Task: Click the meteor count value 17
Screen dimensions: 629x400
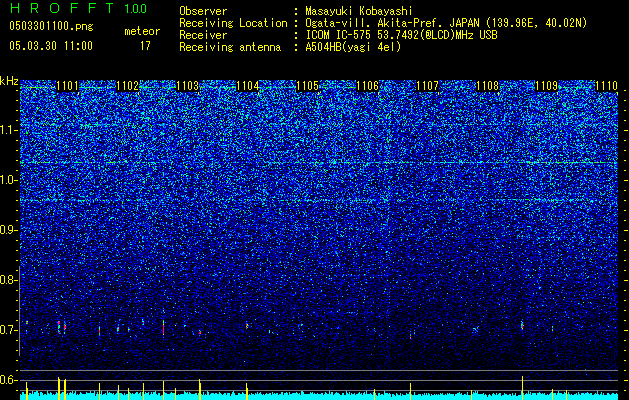Action: tap(145, 46)
